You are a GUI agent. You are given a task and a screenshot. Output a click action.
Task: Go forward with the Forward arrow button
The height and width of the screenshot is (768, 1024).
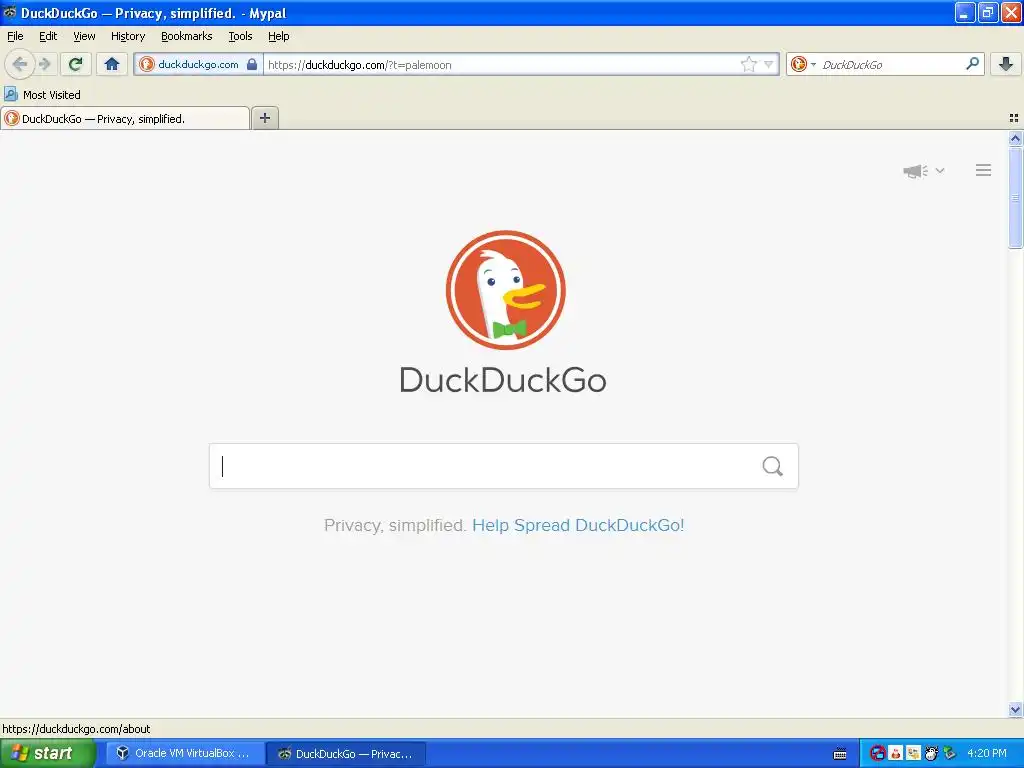pyautogui.click(x=44, y=64)
